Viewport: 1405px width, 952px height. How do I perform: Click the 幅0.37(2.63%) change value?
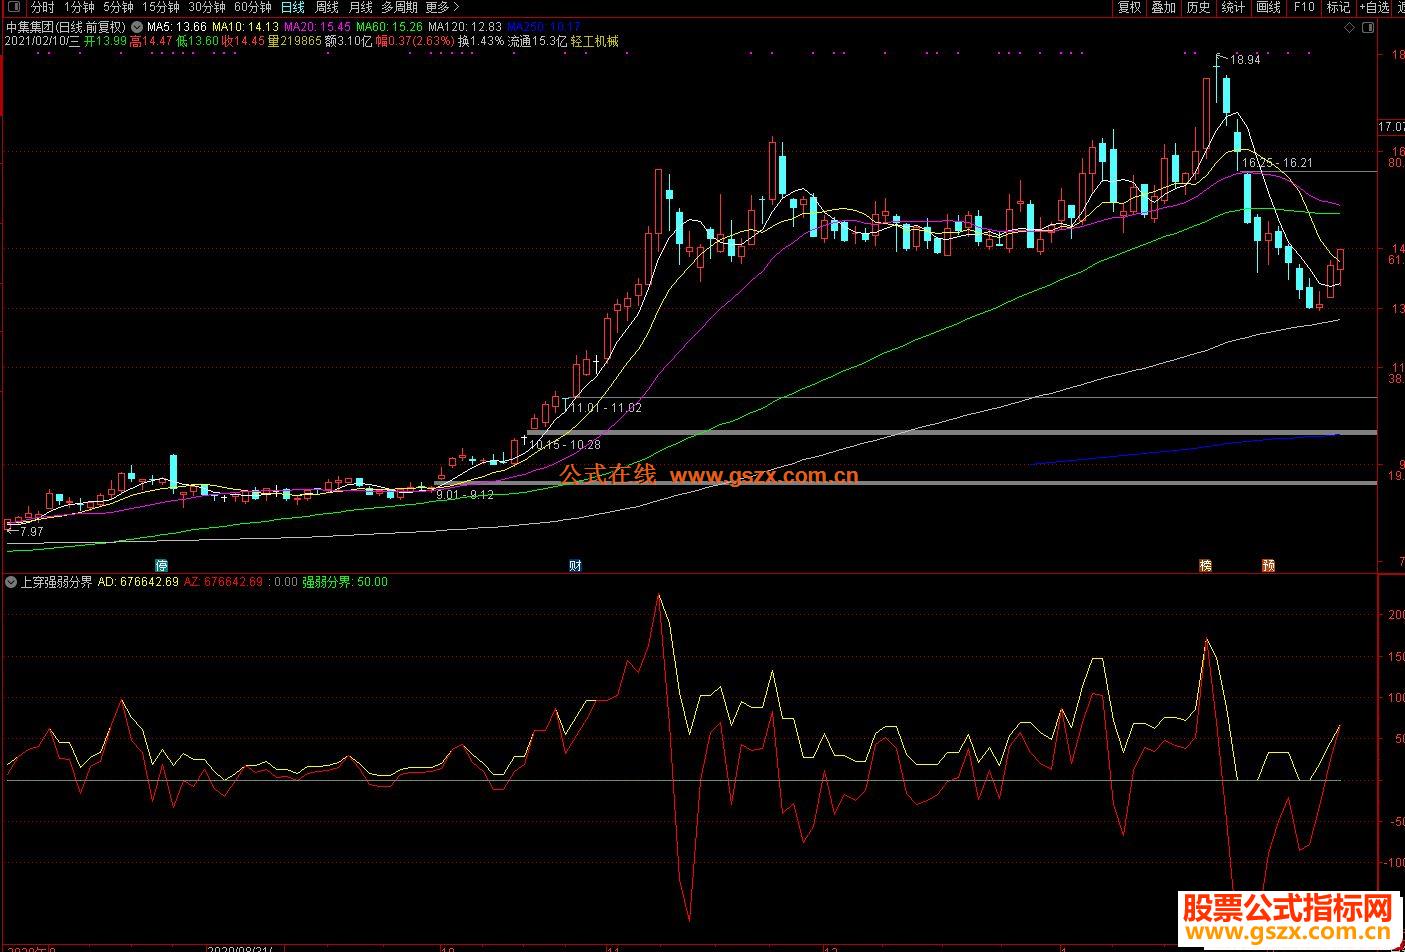pyautogui.click(x=415, y=42)
